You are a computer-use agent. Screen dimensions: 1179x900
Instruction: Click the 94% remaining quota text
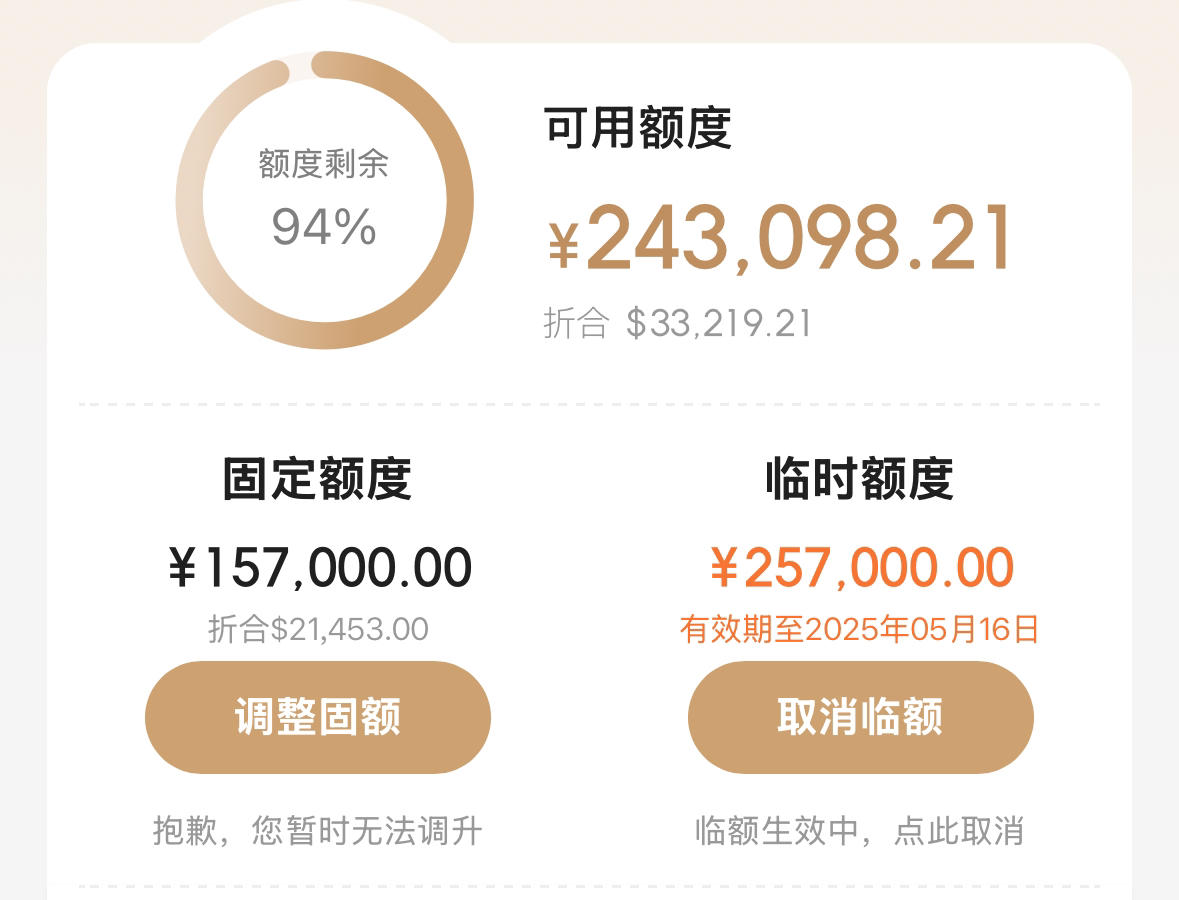coord(323,226)
